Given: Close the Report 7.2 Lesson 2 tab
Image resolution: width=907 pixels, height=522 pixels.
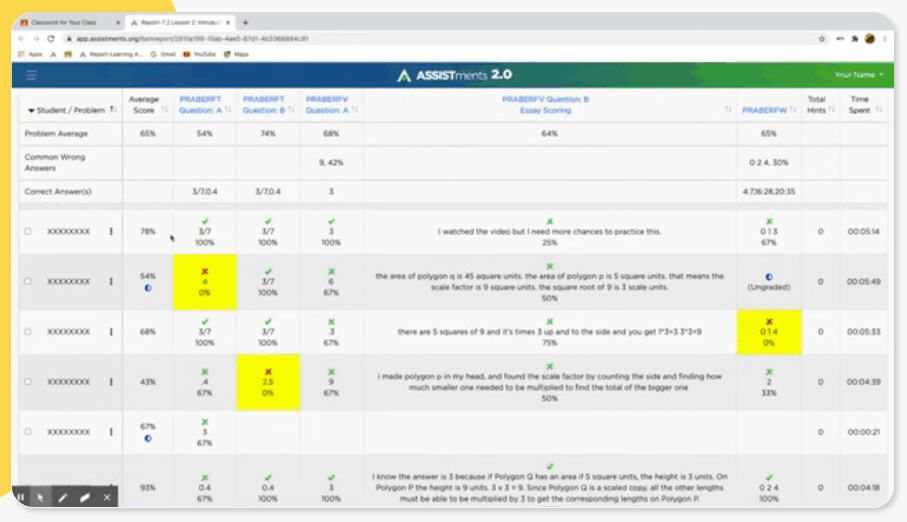Looking at the screenshot, I should click(228, 23).
